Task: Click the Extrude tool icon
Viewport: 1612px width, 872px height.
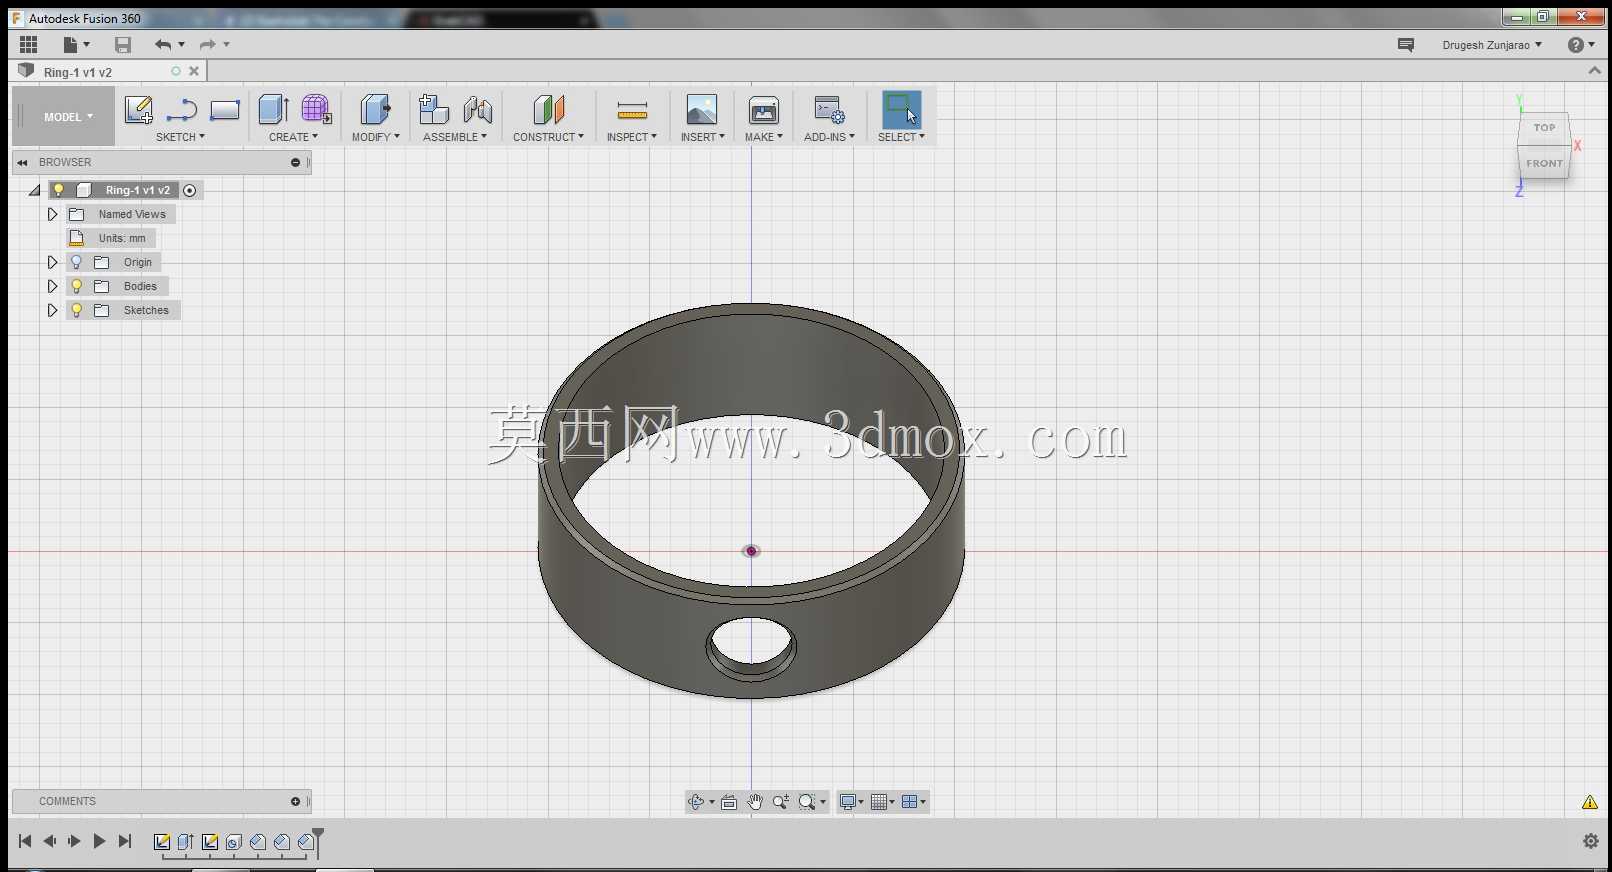Action: [273, 110]
